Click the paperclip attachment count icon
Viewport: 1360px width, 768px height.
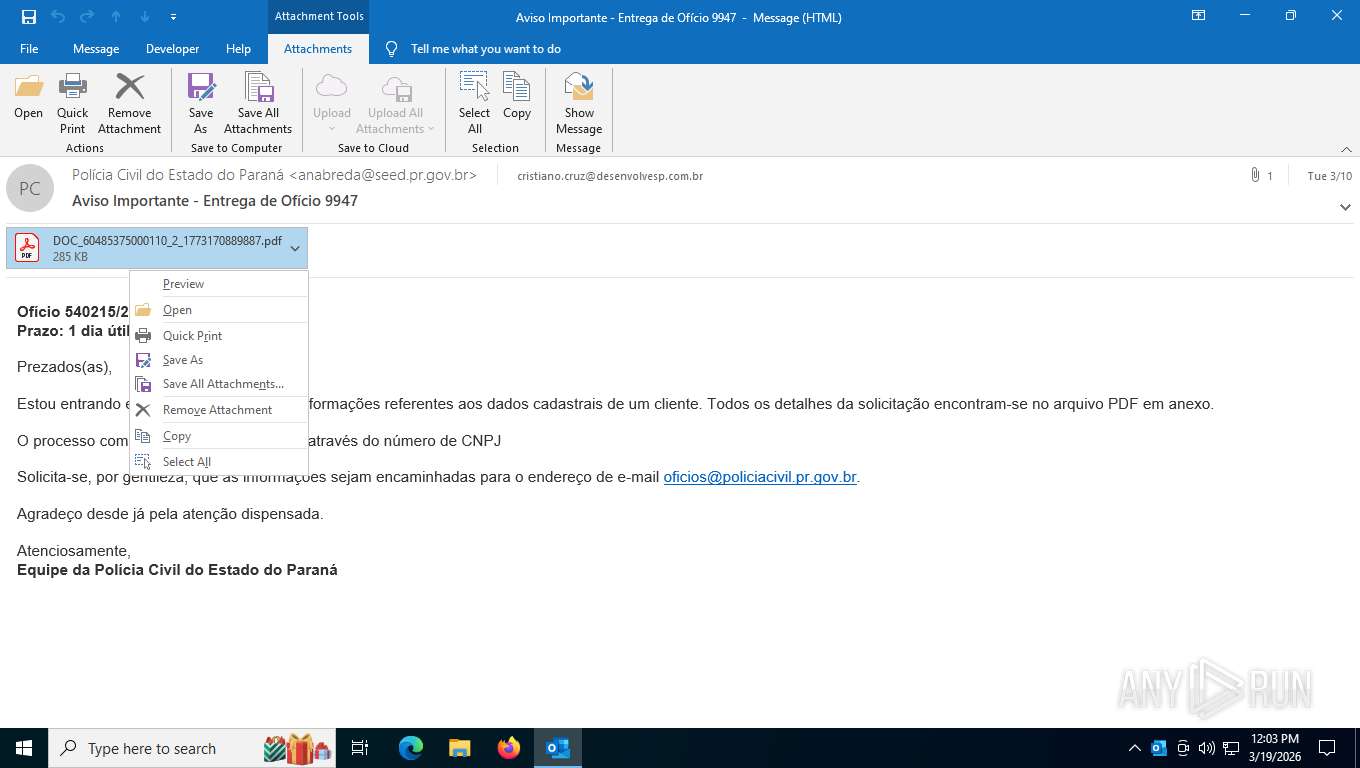pyautogui.click(x=1255, y=176)
